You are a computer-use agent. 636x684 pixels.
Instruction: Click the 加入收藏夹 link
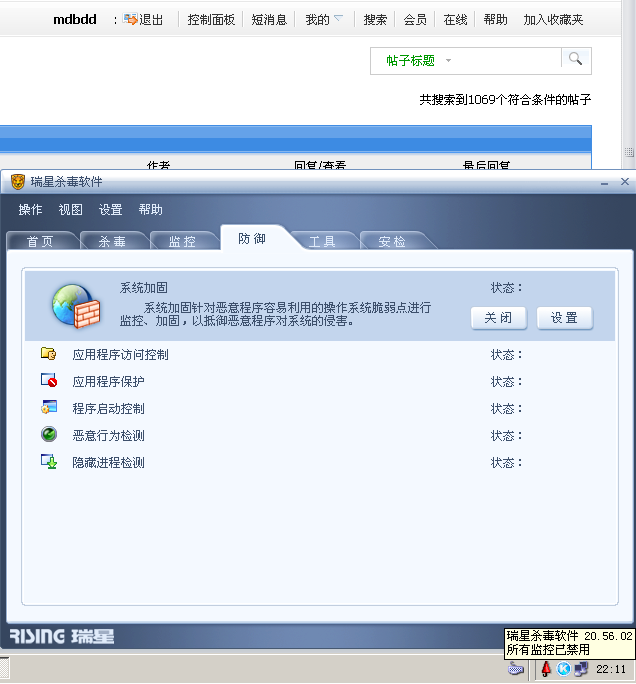tap(553, 20)
